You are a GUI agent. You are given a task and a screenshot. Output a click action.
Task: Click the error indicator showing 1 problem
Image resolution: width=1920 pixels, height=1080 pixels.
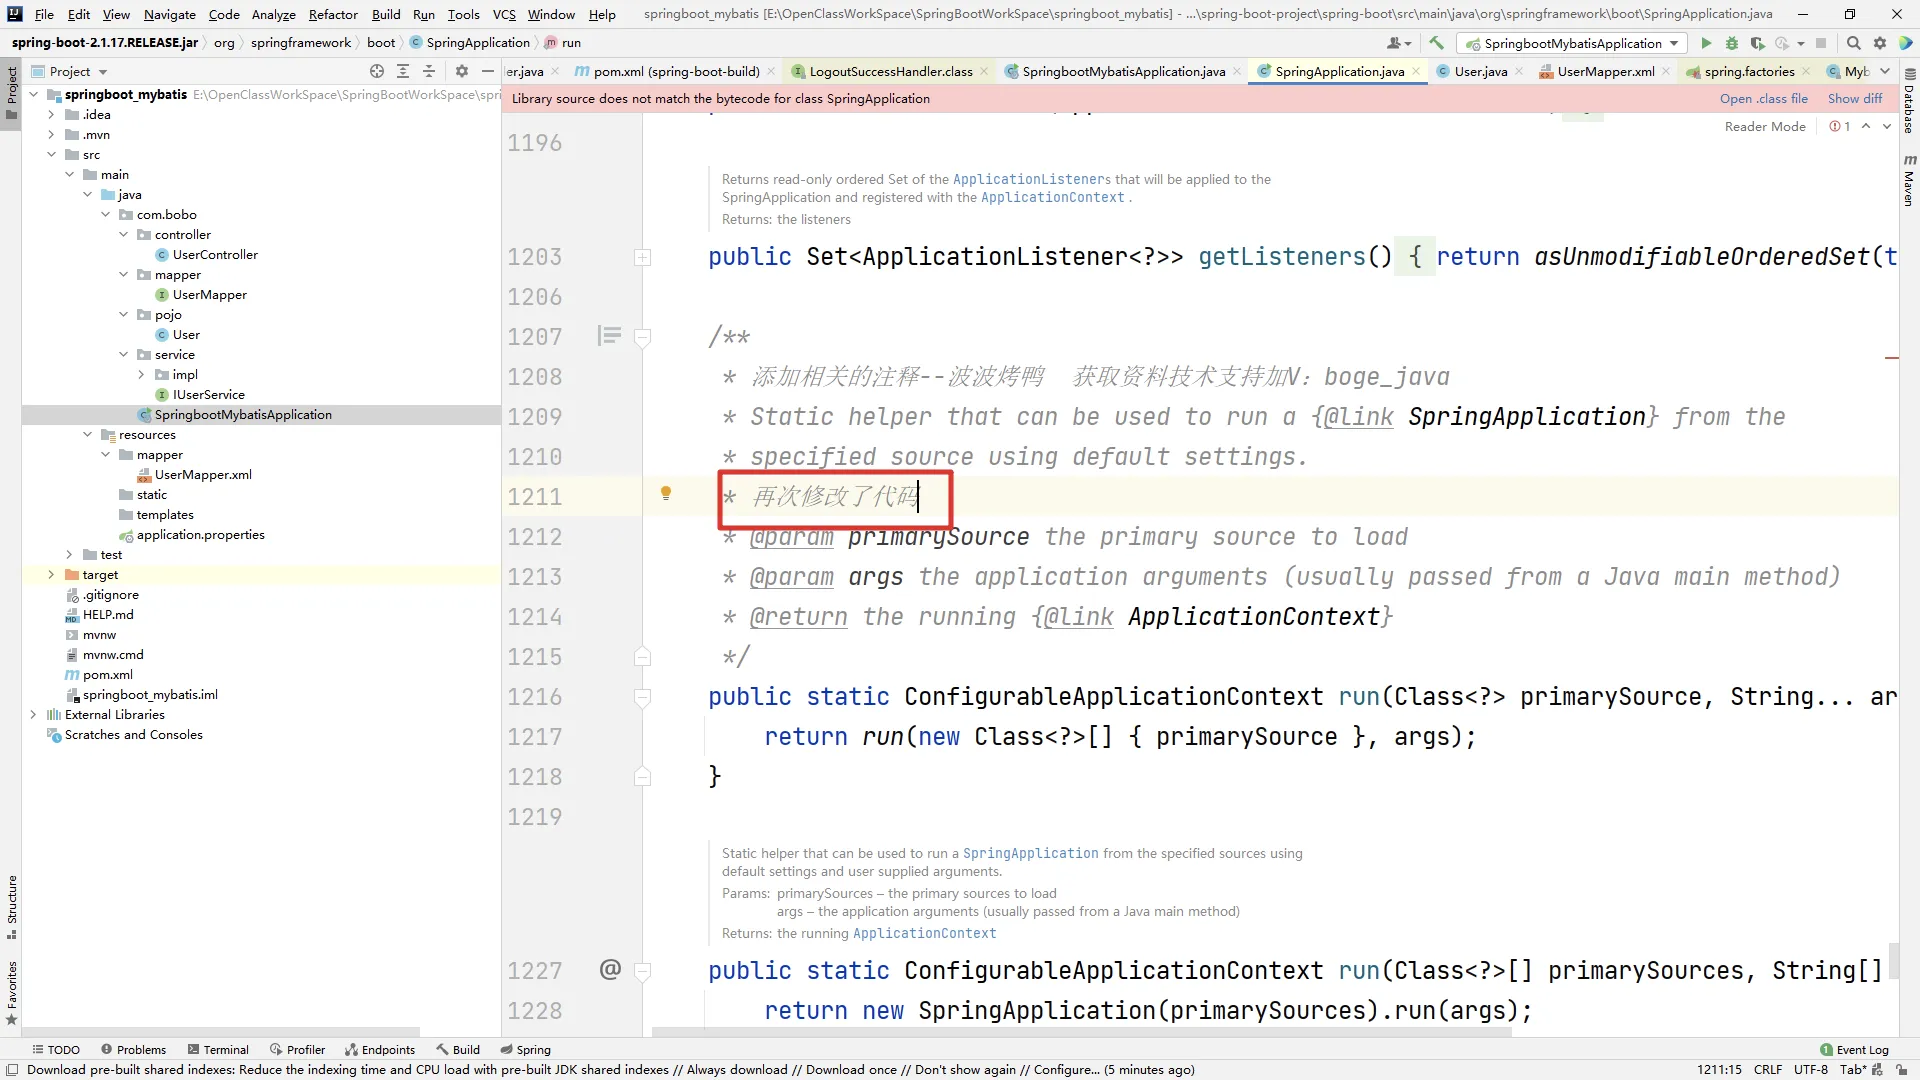coord(1840,127)
